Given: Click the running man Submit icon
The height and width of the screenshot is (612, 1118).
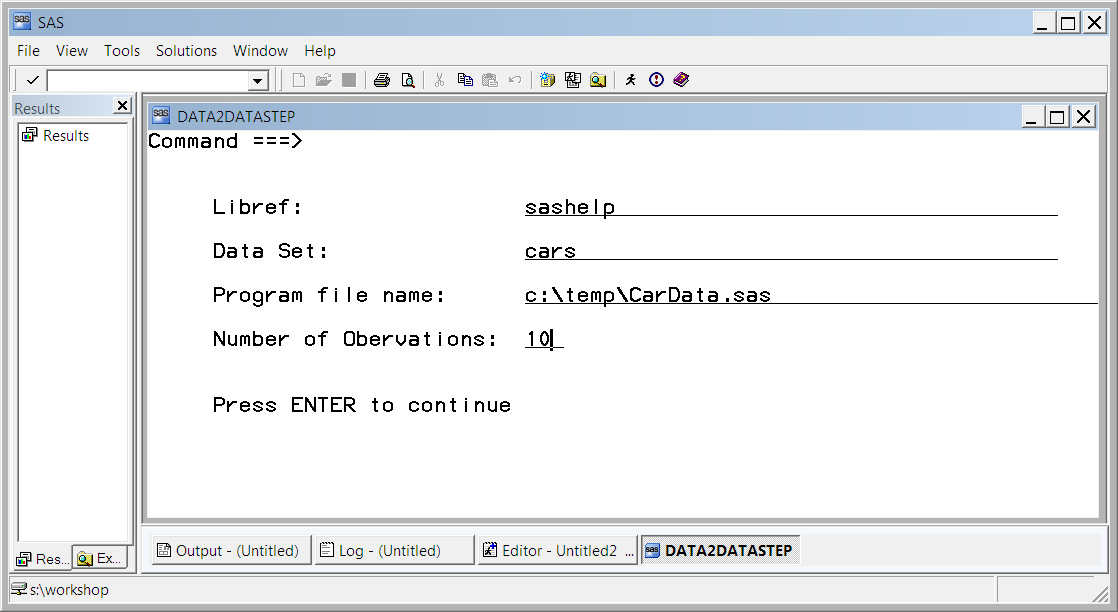Looking at the screenshot, I should (x=630, y=80).
